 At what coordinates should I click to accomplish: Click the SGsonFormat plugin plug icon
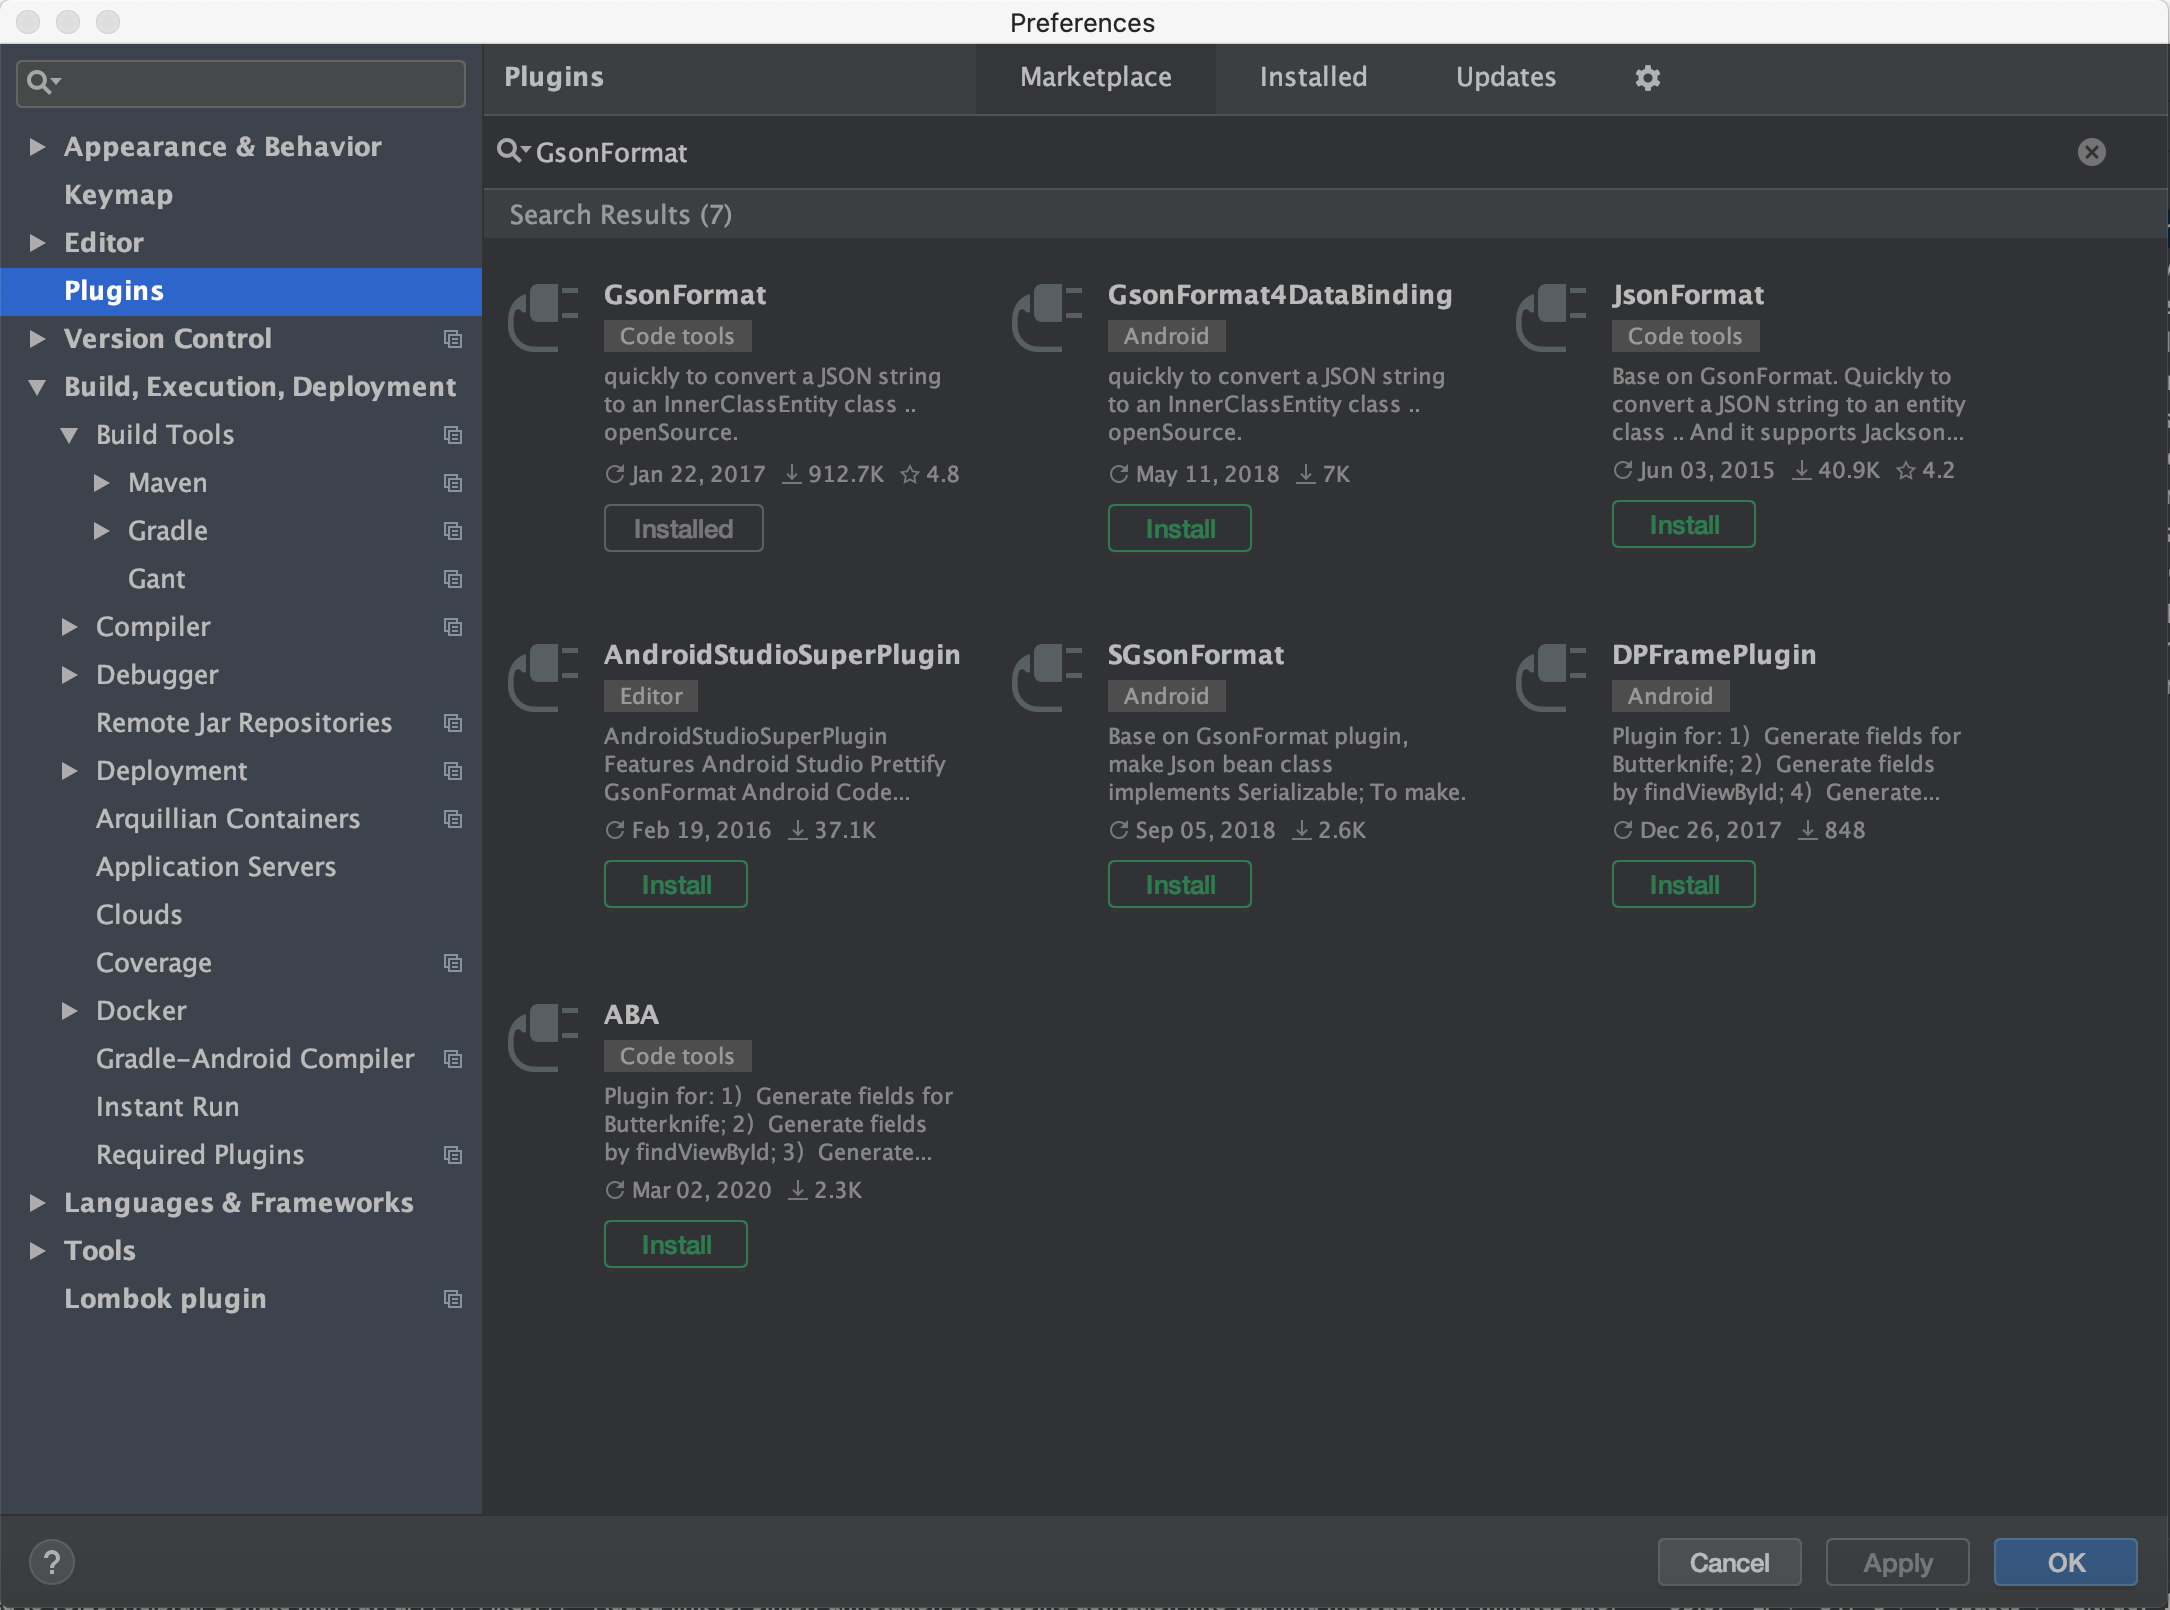tap(1047, 677)
